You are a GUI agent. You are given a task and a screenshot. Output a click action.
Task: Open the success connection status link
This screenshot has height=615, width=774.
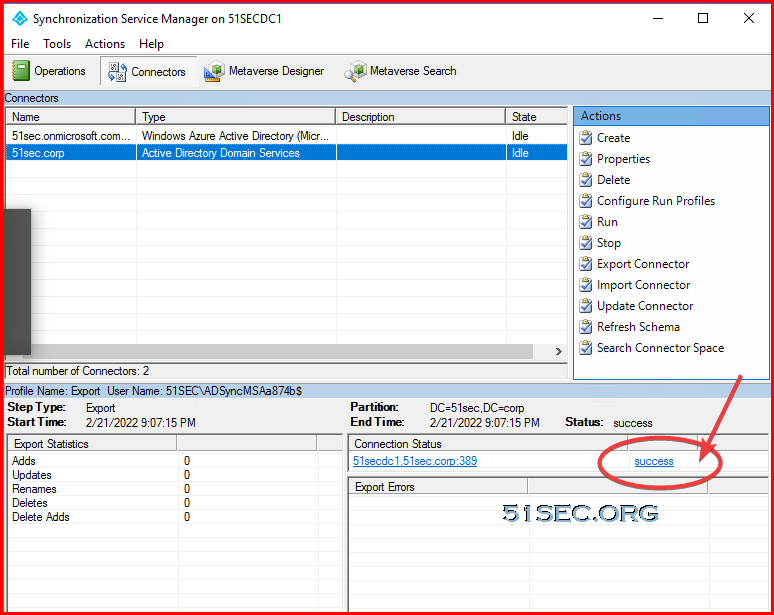click(654, 461)
